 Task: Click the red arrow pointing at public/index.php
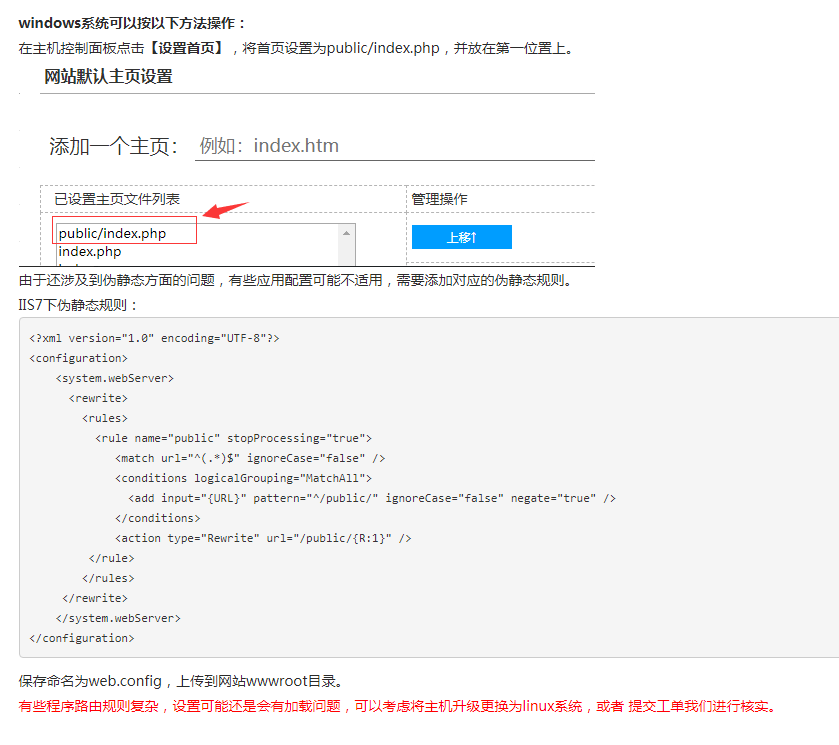click(225, 210)
